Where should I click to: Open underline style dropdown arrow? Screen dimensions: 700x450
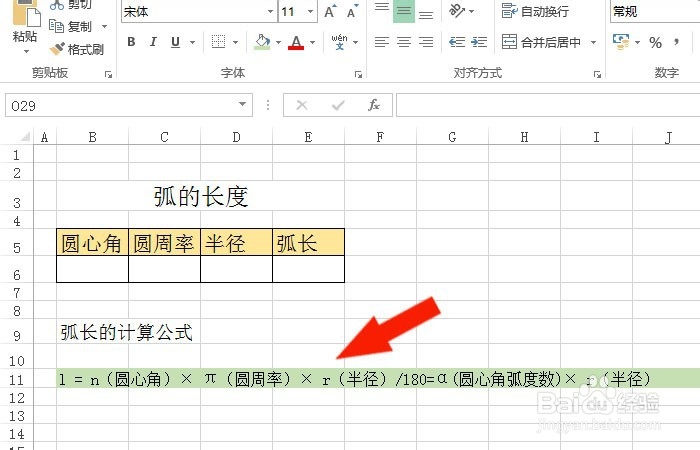pyautogui.click(x=192, y=42)
